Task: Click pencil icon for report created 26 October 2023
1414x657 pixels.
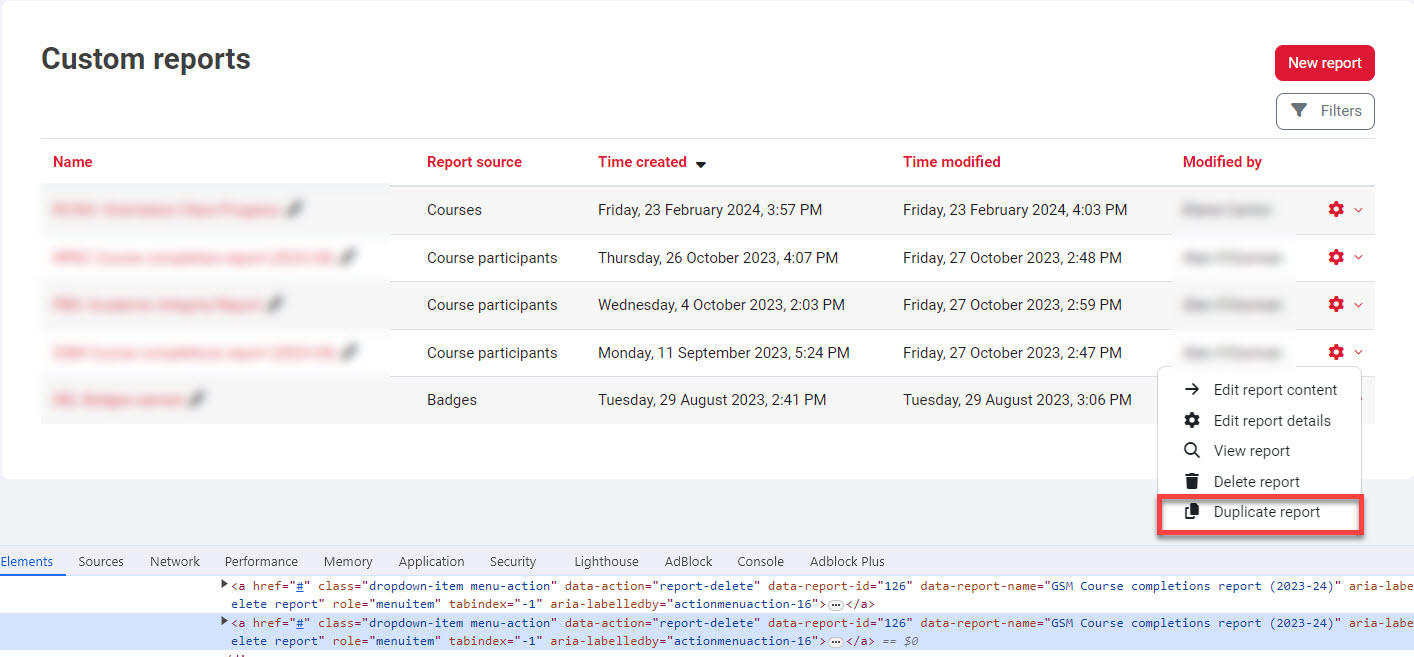Action: click(347, 257)
